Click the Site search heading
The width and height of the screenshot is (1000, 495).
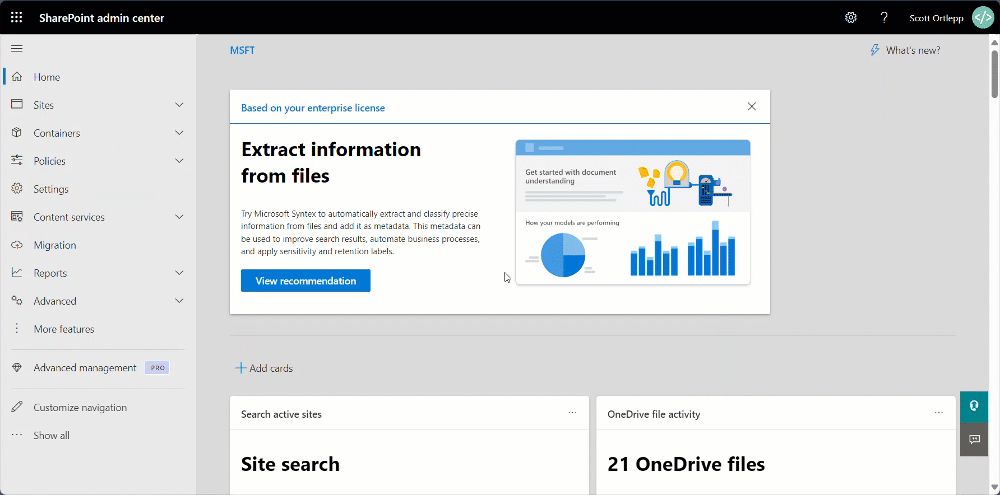pyautogui.click(x=290, y=464)
